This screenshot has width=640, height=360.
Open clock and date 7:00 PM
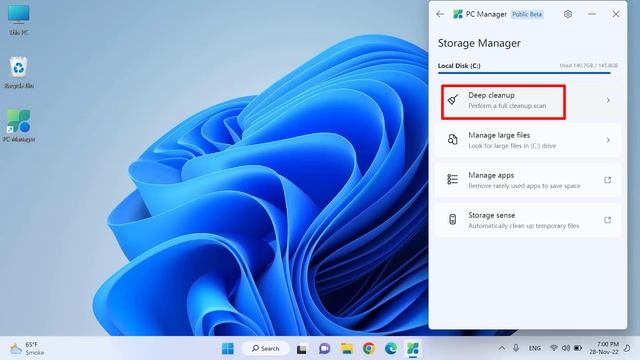604,348
